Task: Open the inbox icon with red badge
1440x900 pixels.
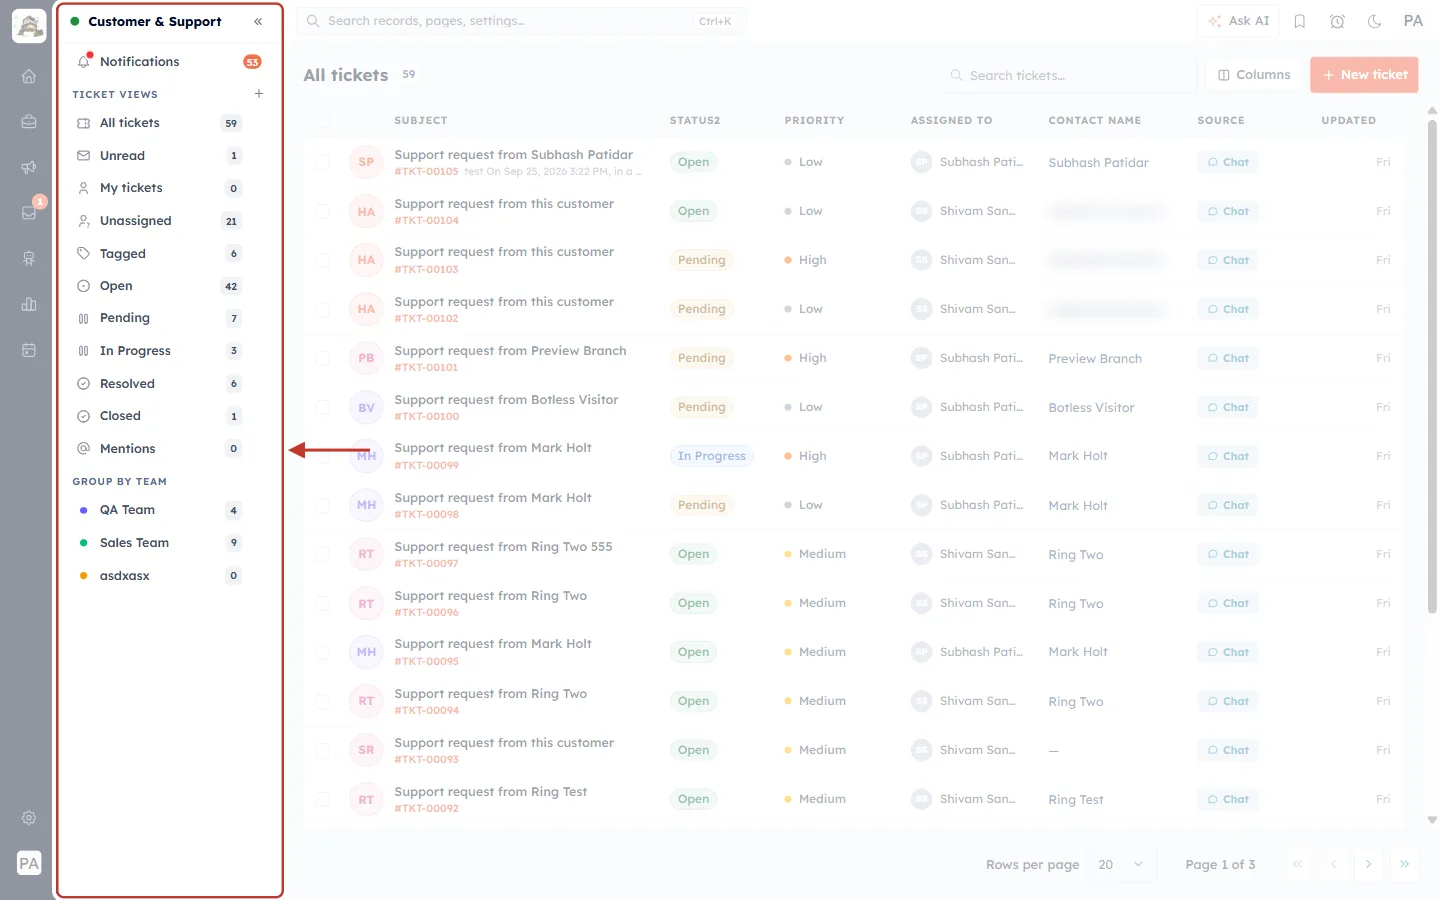Action: (x=29, y=212)
